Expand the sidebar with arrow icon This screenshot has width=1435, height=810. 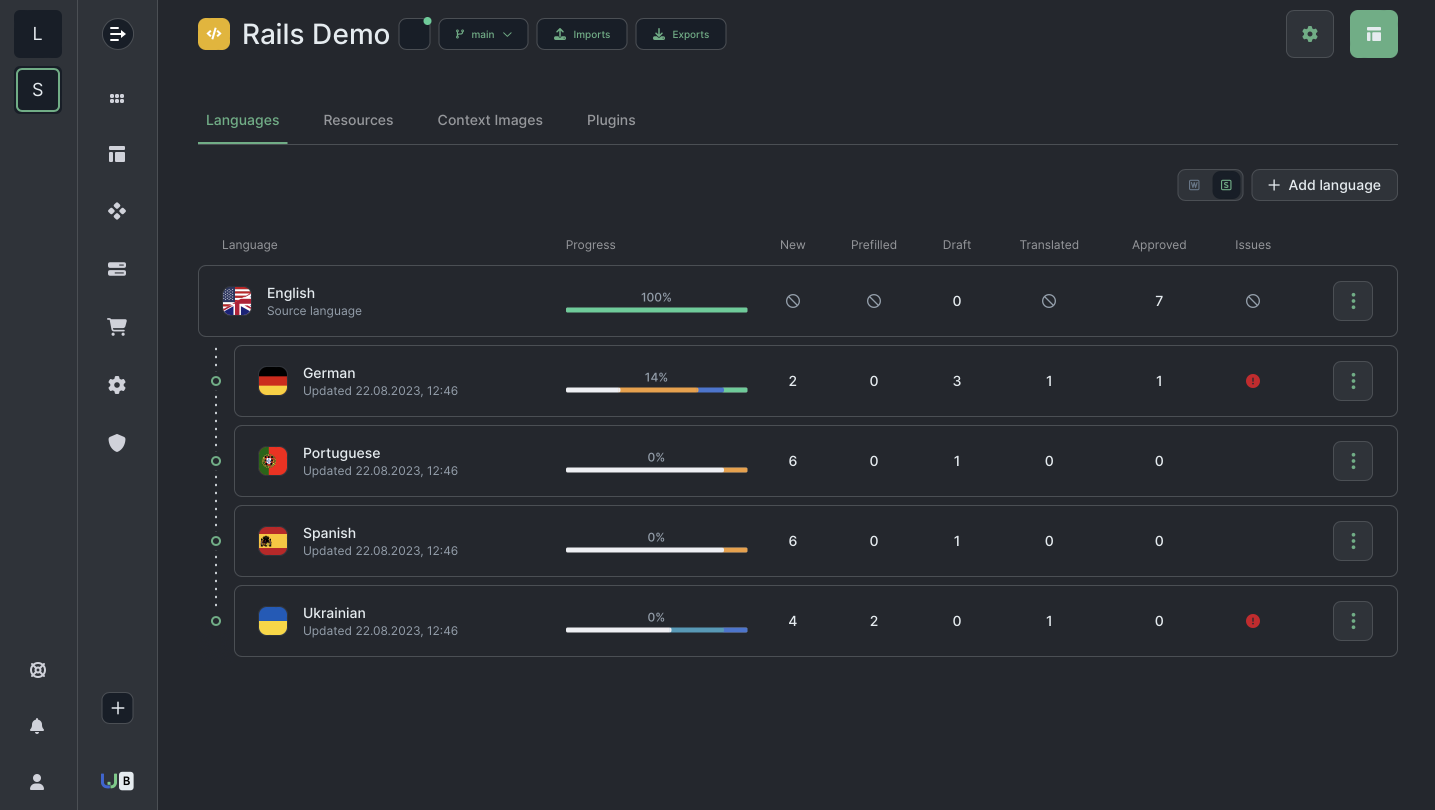tap(117, 34)
